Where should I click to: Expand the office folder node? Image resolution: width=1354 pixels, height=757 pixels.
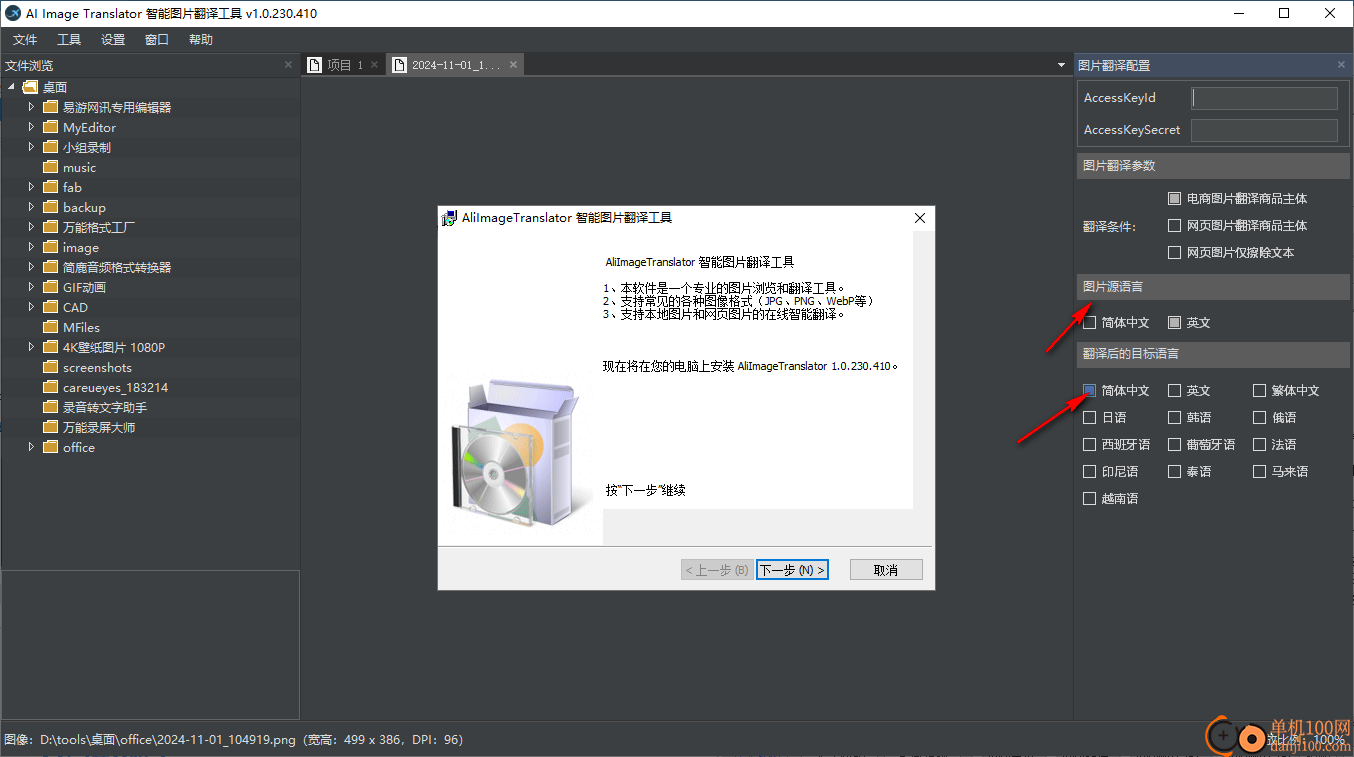pos(31,447)
